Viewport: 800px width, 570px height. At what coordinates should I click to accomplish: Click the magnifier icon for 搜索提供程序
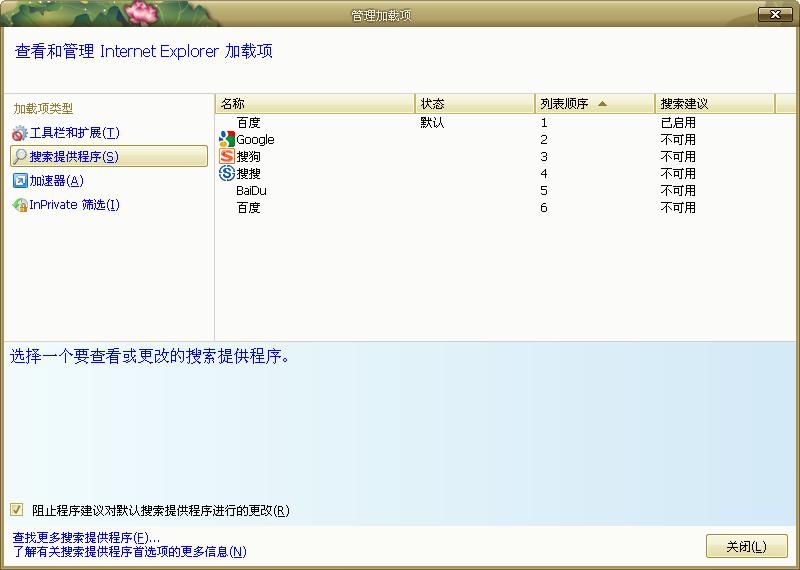pos(20,156)
